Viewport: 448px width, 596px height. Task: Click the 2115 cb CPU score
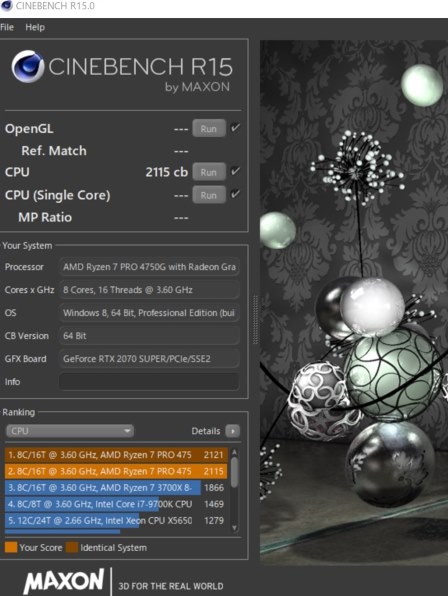(x=167, y=172)
